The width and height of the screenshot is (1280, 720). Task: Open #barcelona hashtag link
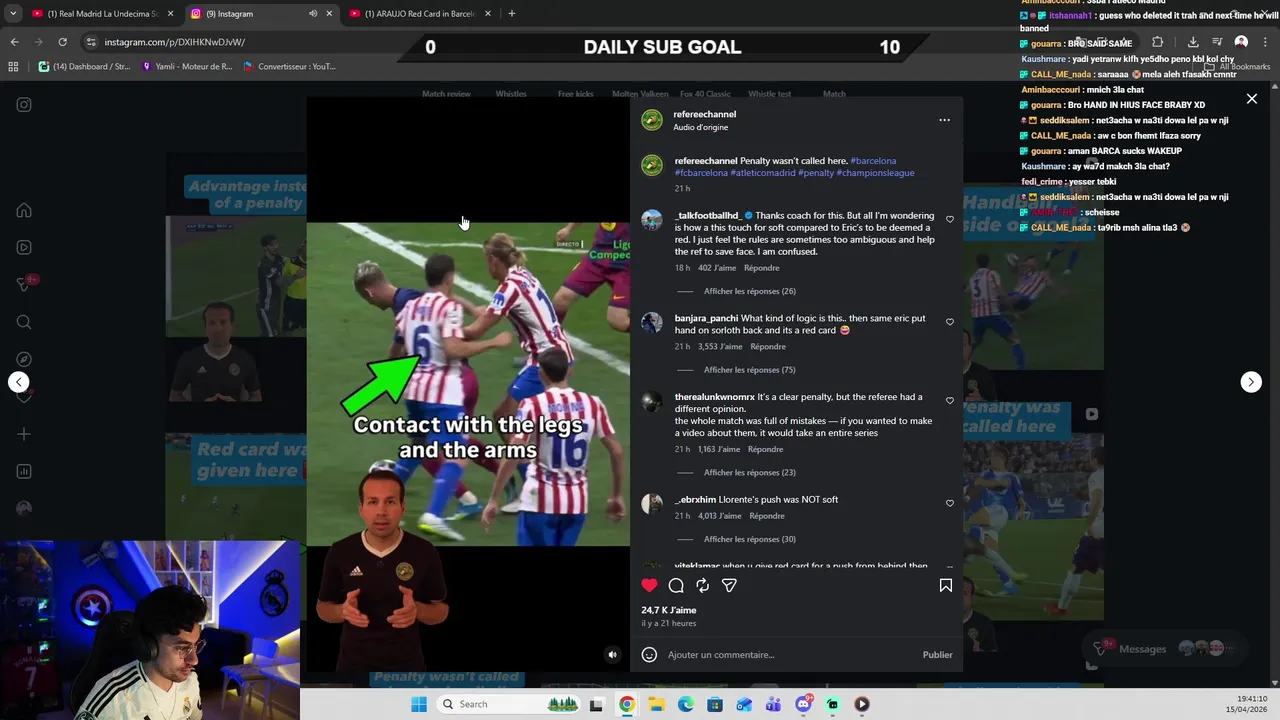tap(873, 161)
